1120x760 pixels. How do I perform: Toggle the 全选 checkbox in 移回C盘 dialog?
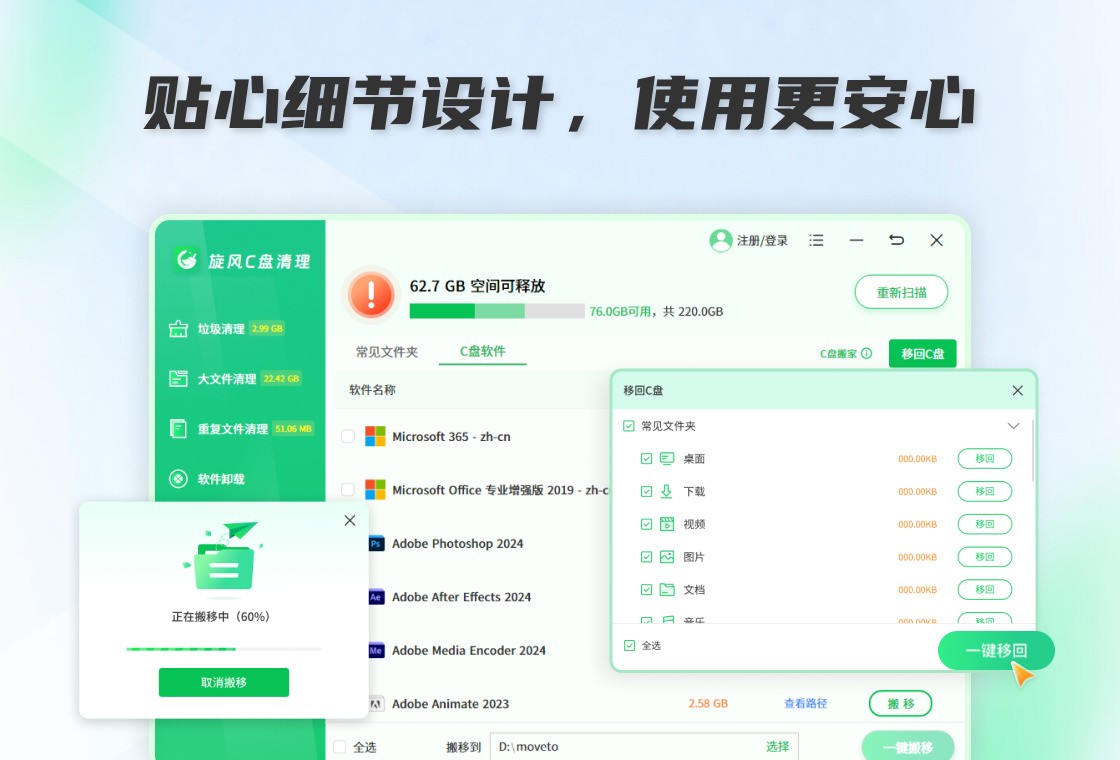(x=629, y=646)
